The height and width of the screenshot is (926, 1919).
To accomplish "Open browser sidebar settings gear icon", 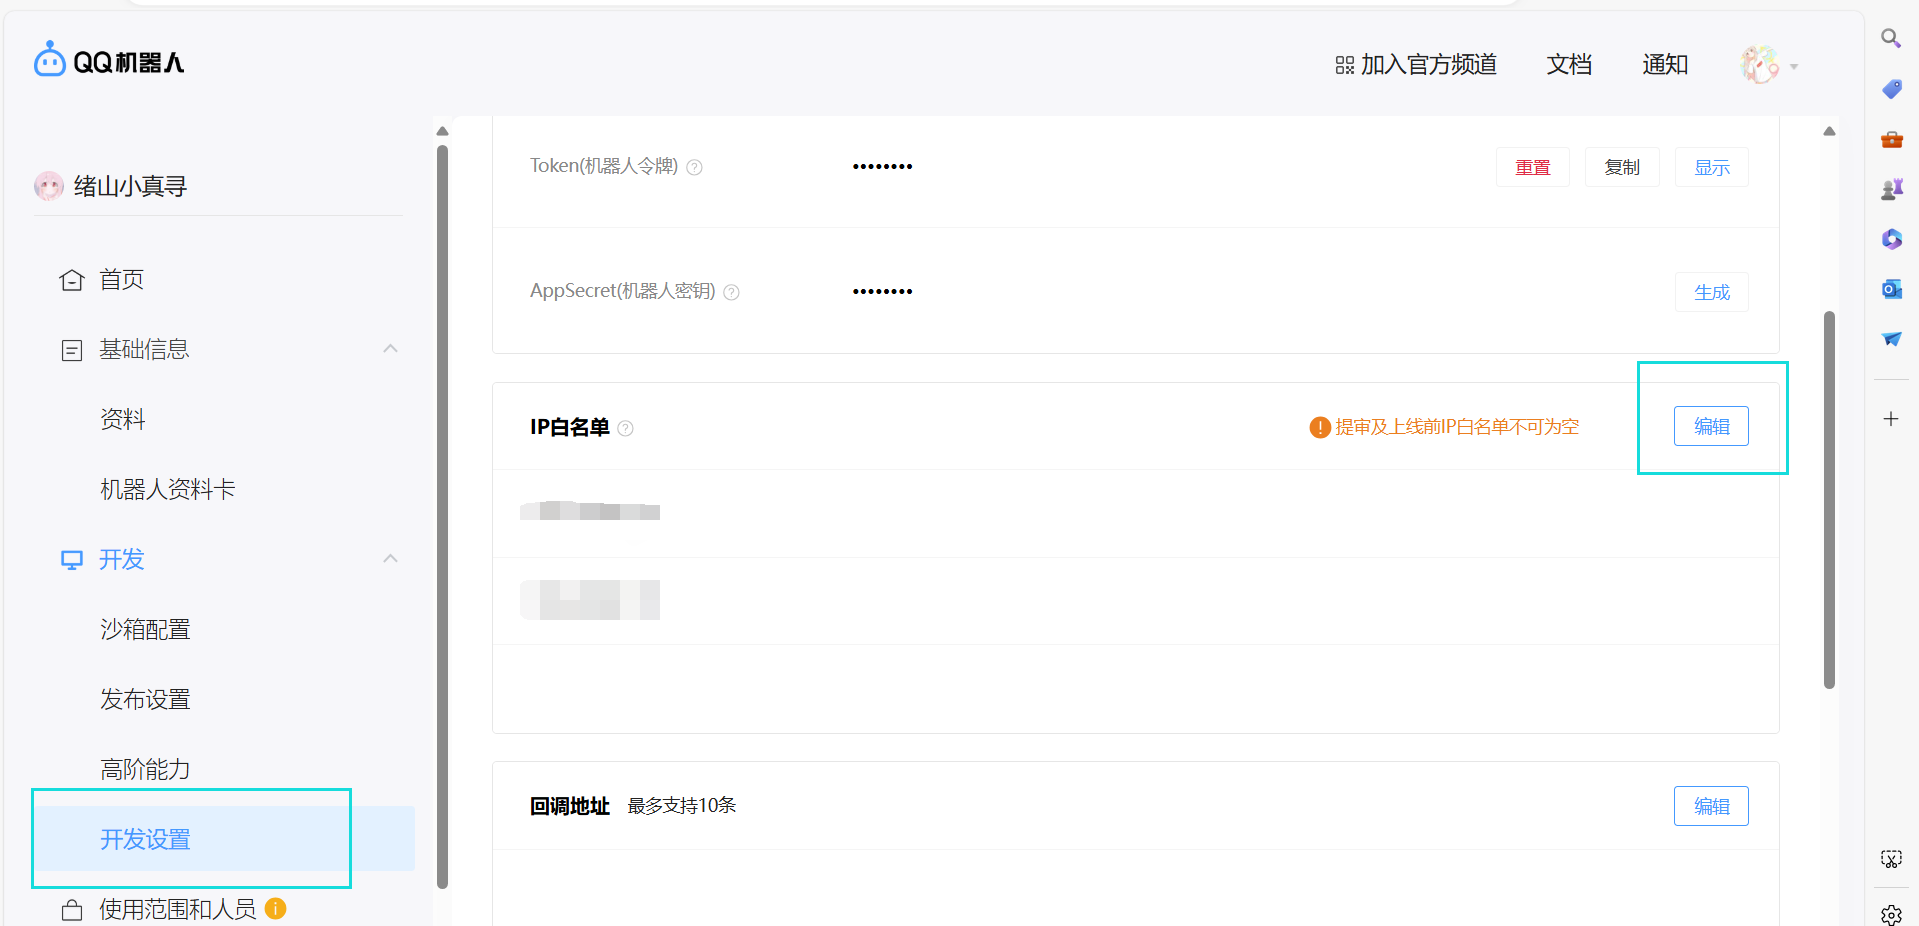I will [x=1890, y=914].
